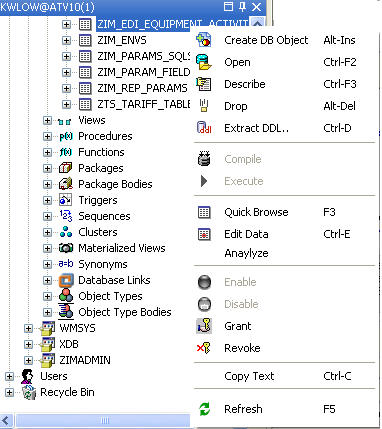Image resolution: width=382 pixels, height=429 pixels.
Task: Click the Describe menu icon
Action: click(204, 84)
